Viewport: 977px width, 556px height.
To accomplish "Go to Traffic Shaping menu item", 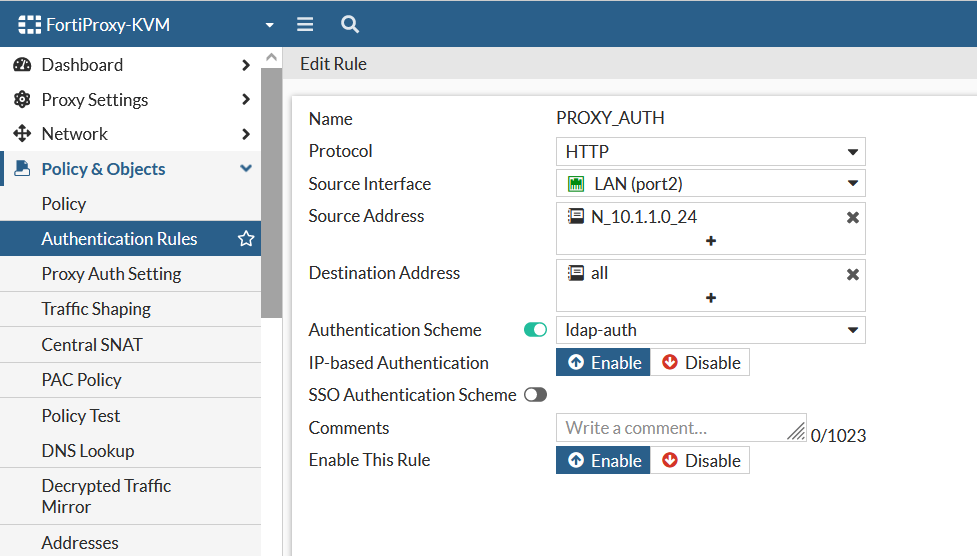I will tap(96, 309).
